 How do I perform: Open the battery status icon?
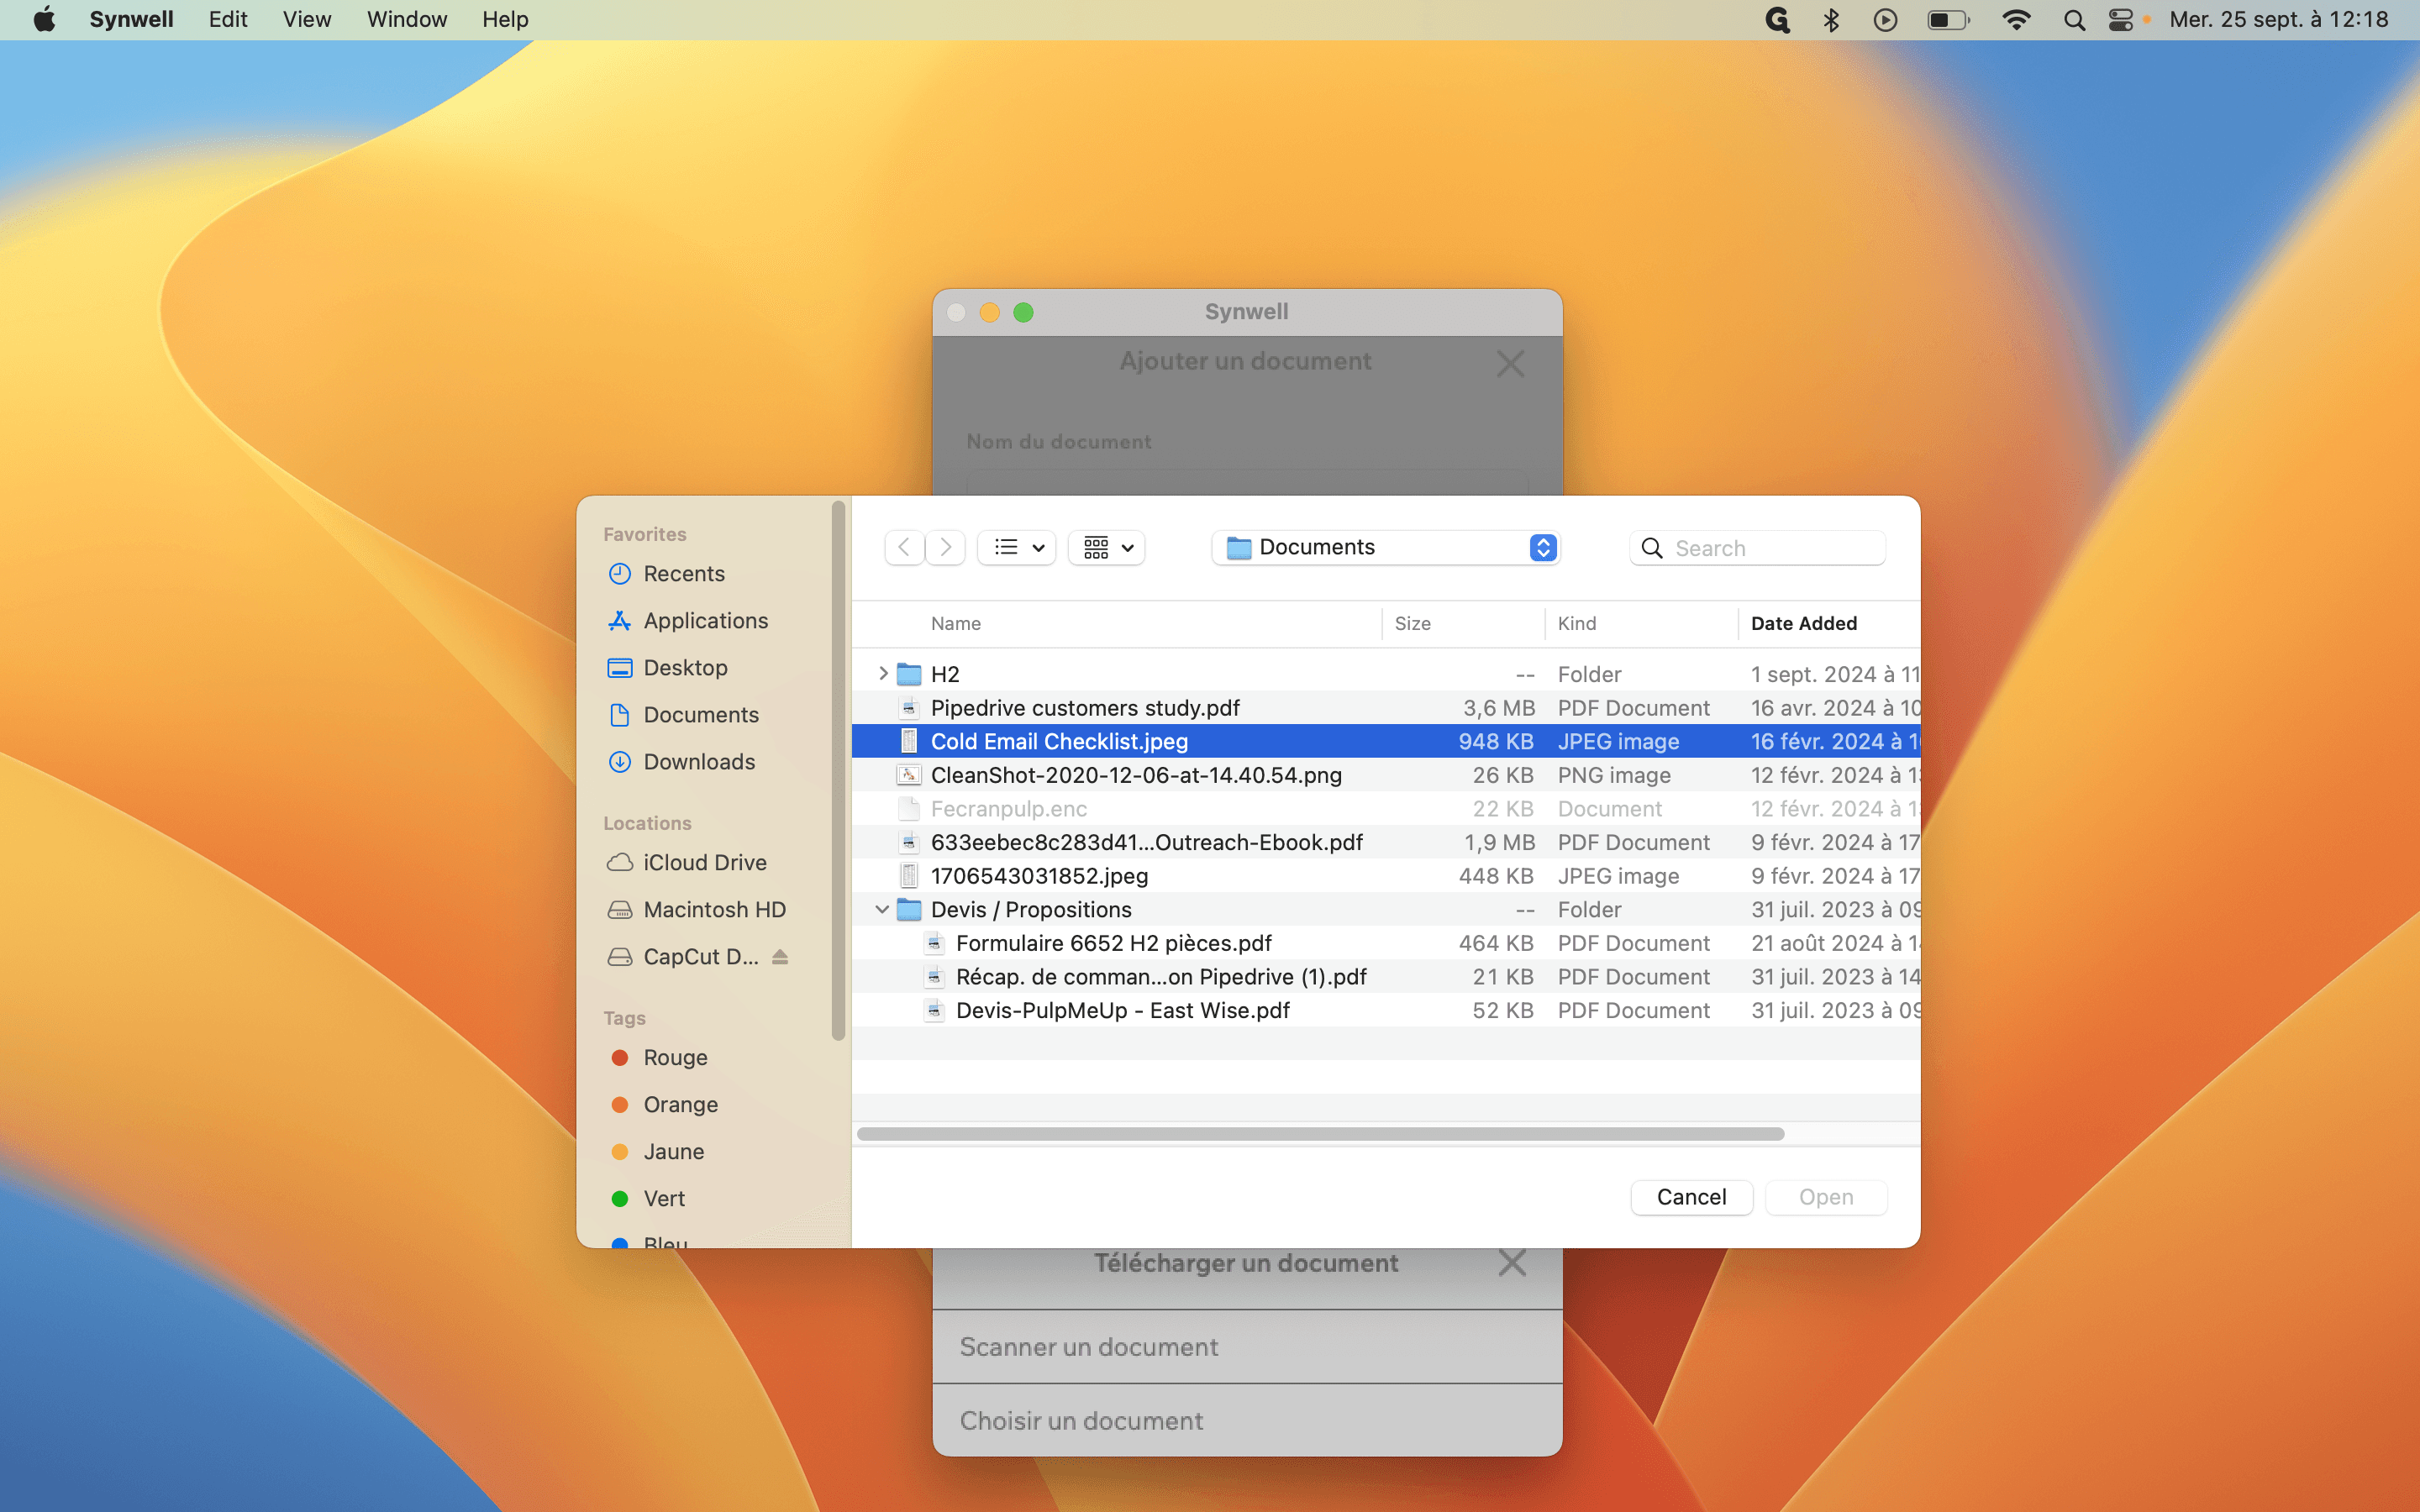click(x=1948, y=19)
